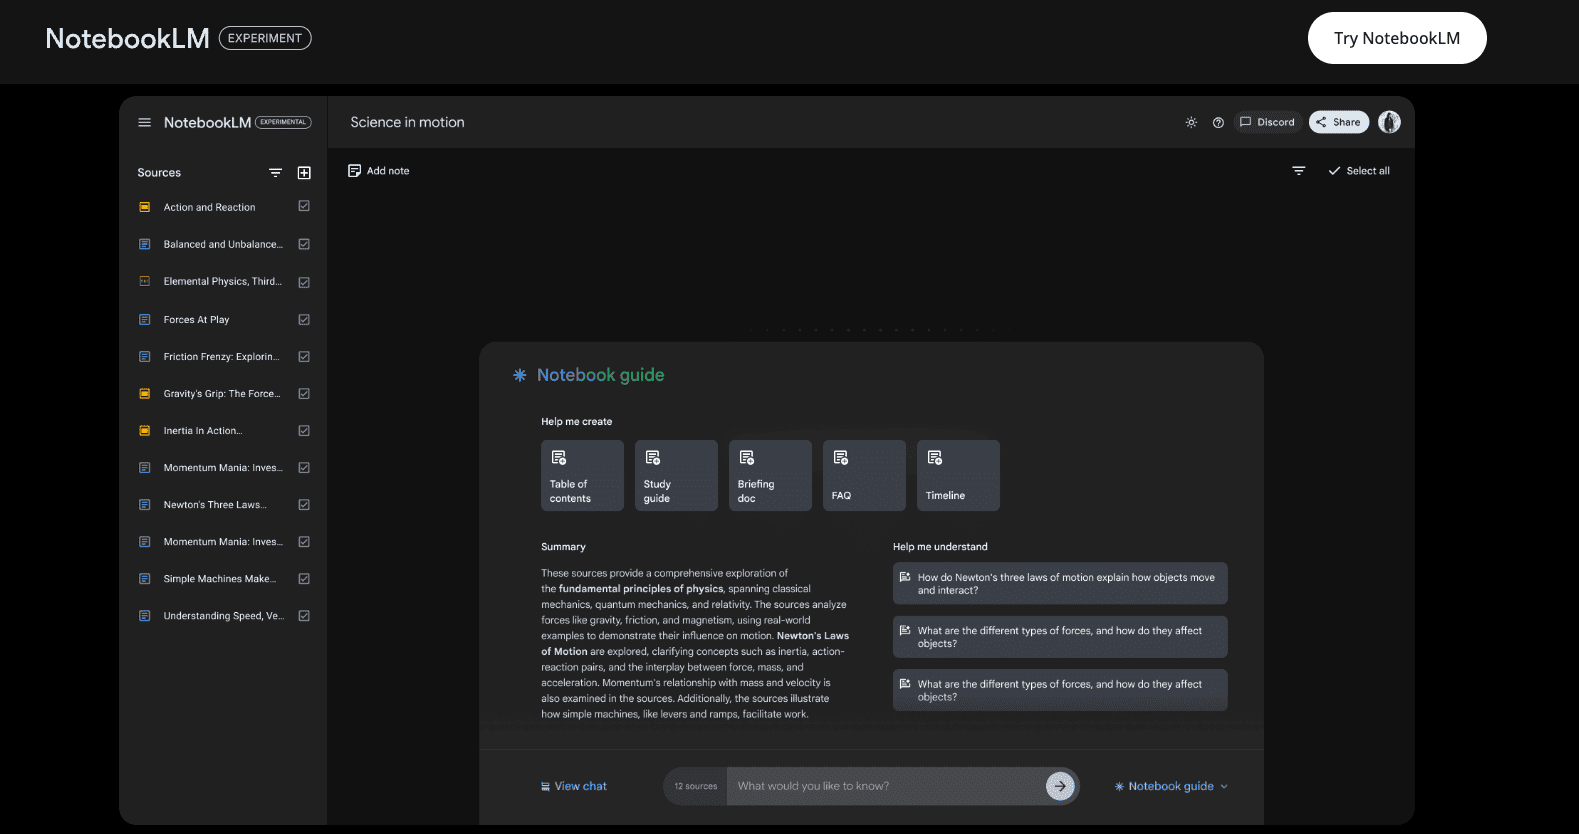Click the Add note icon
This screenshot has width=1579, height=834.
(x=354, y=171)
